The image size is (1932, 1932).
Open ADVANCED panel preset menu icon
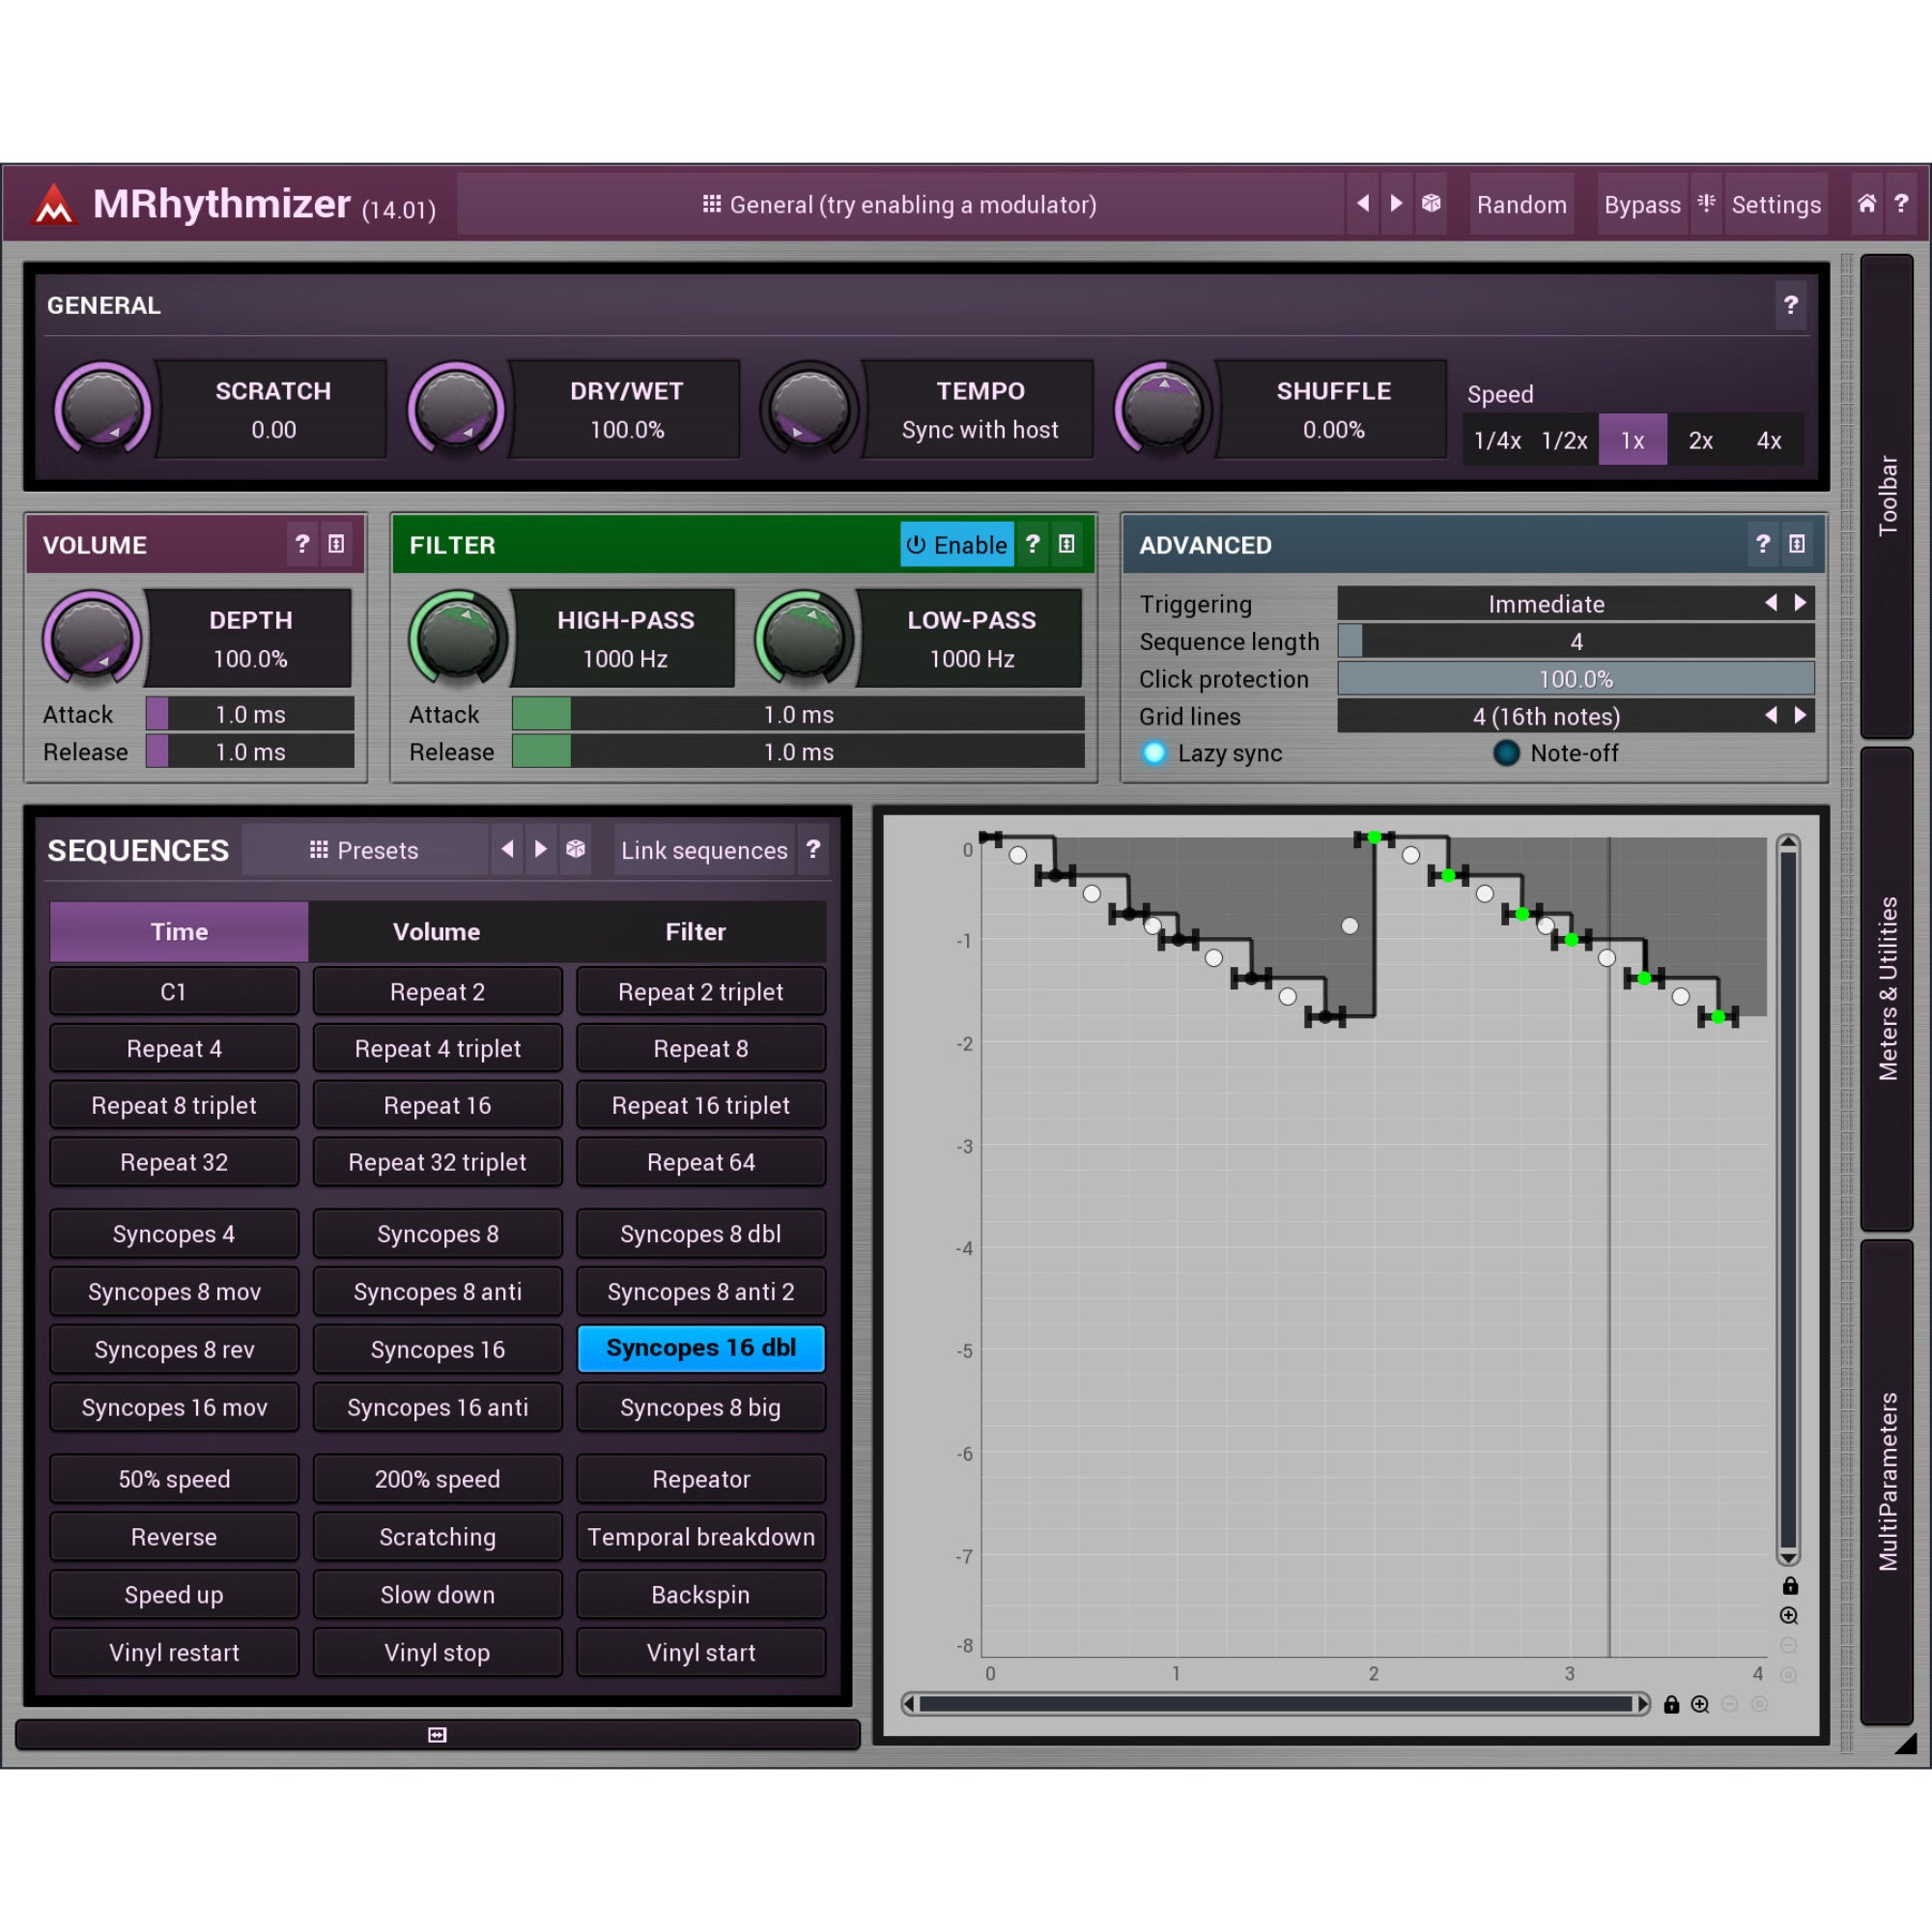click(x=1797, y=544)
